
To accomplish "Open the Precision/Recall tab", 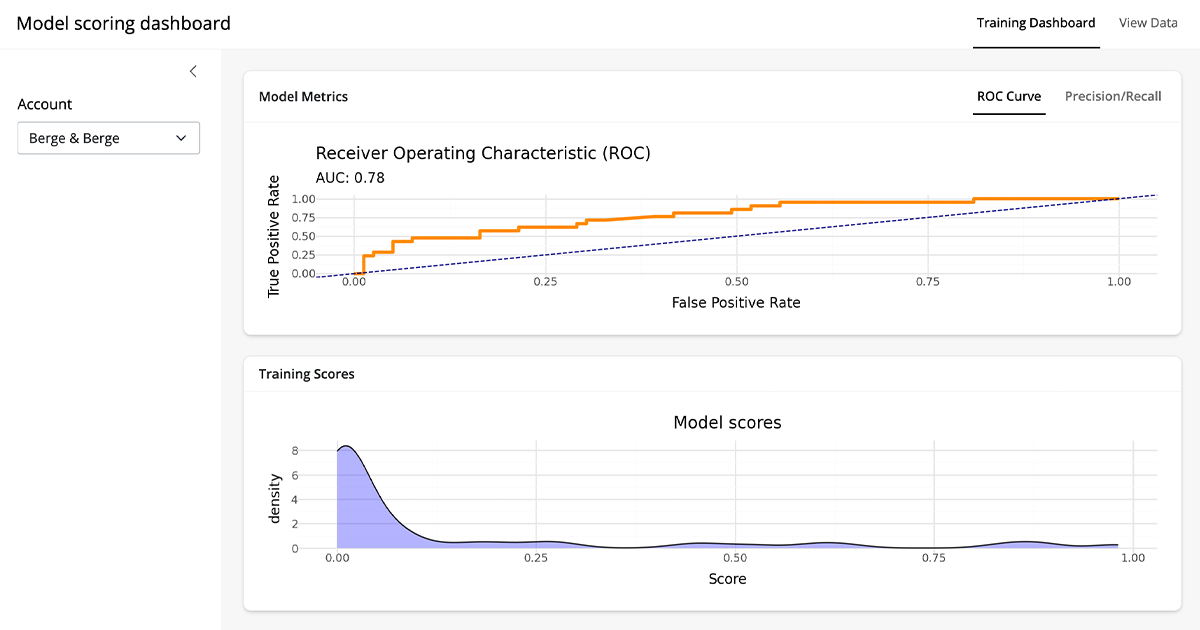I will pyautogui.click(x=1112, y=96).
